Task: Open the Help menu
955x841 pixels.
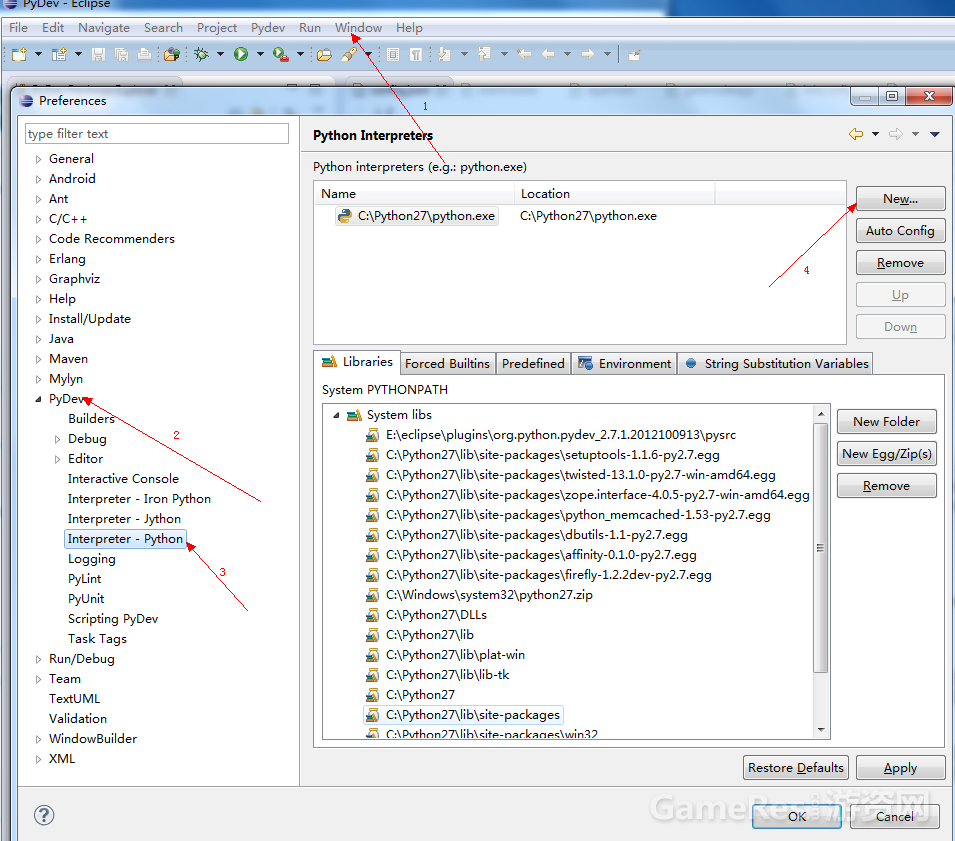Action: [x=409, y=27]
